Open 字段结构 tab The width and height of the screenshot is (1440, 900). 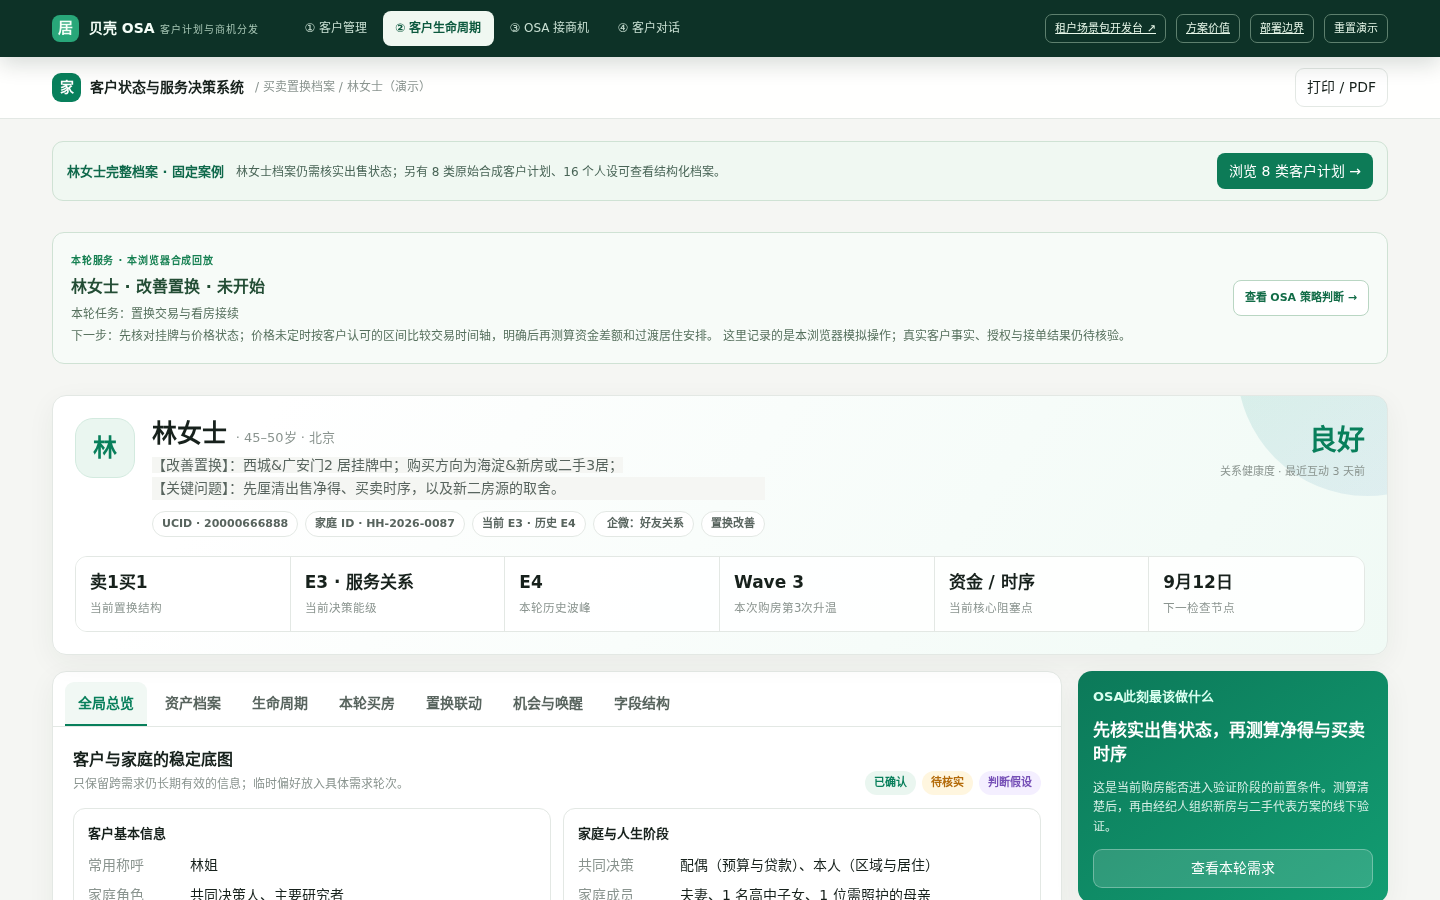642,703
